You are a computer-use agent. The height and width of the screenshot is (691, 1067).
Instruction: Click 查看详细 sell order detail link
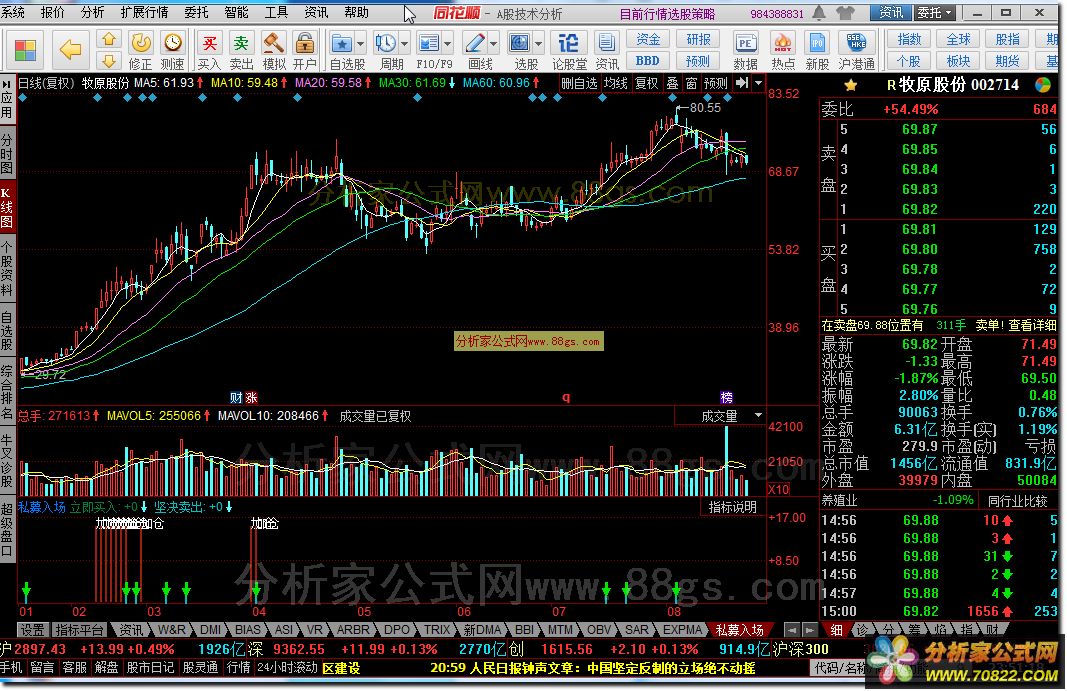[x=1032, y=325]
